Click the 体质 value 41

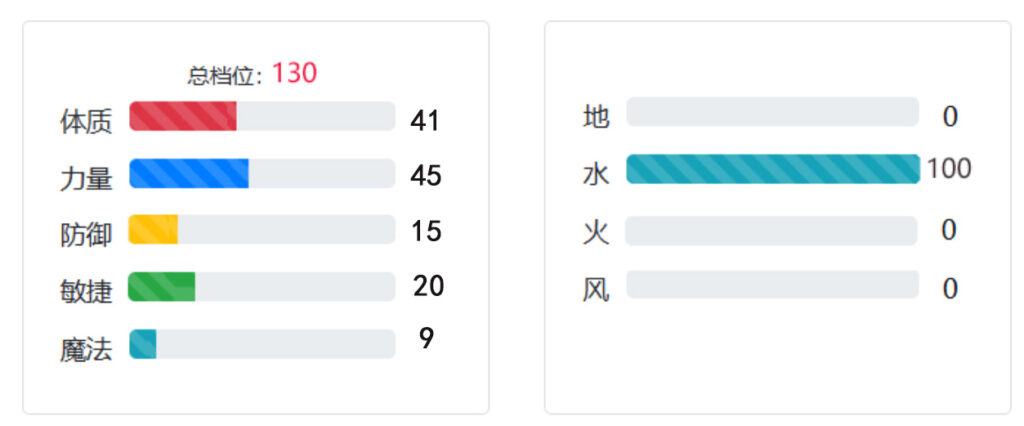coord(425,121)
